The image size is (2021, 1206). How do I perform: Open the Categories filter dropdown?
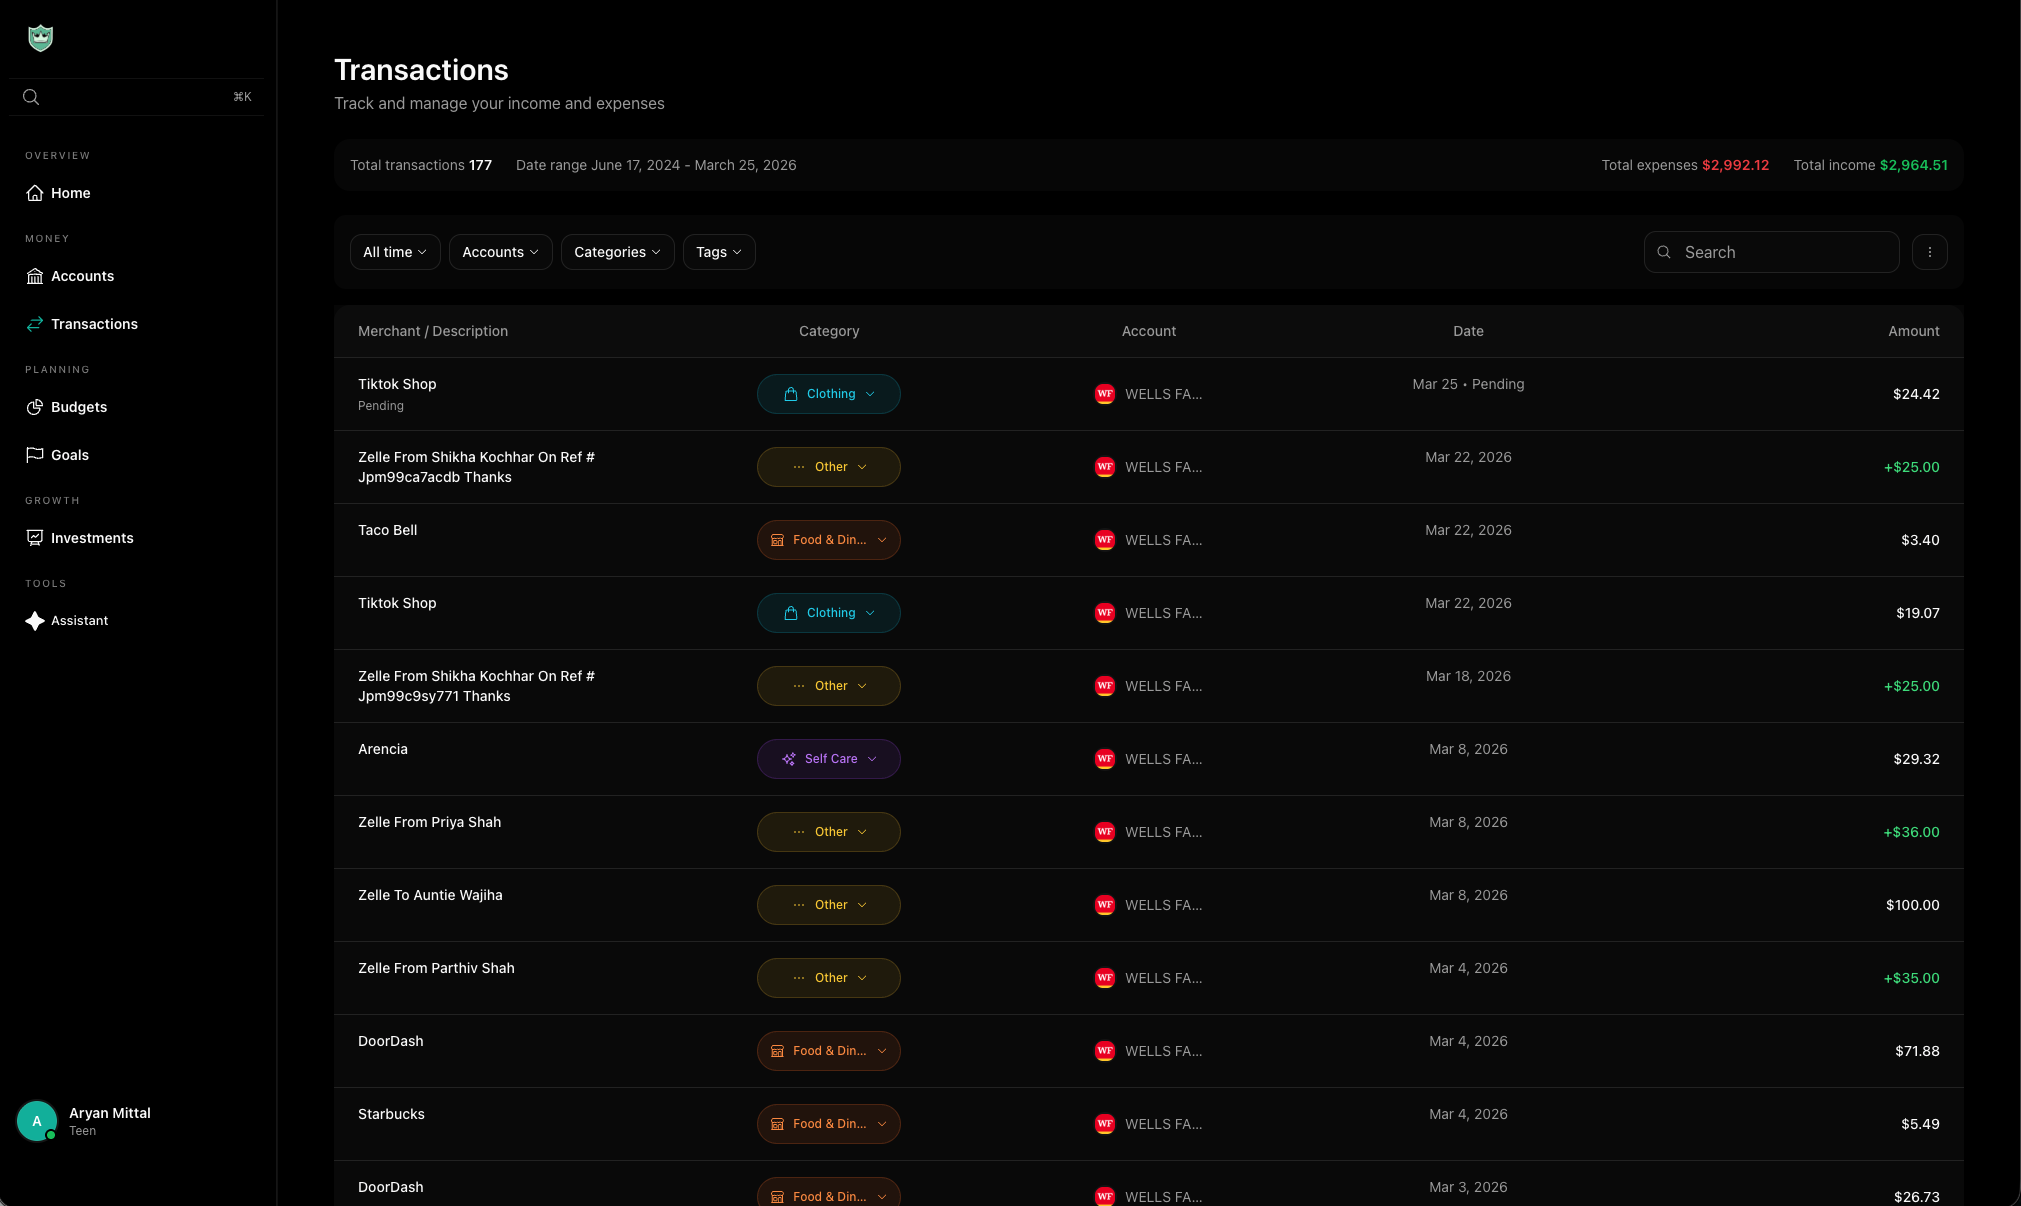pyautogui.click(x=617, y=252)
